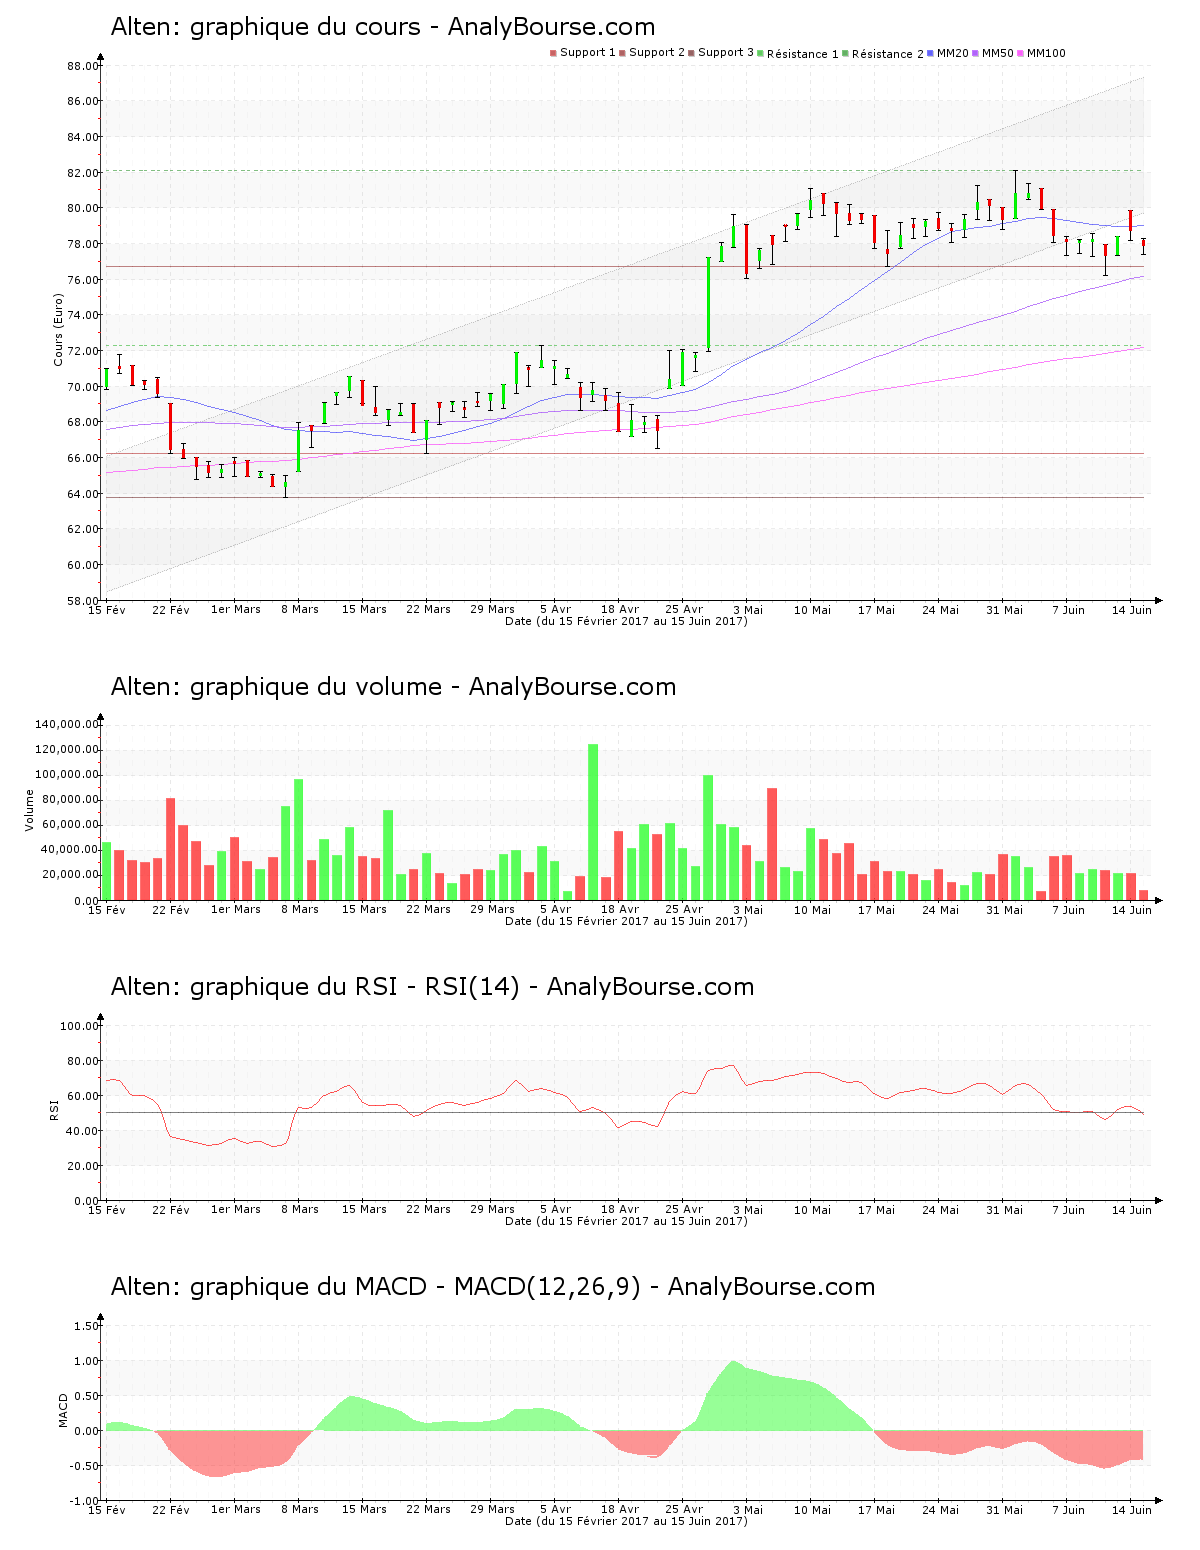Viewport: 1200px width, 1550px height.
Task: Click the '15 Fév' date on the price chart axis
Action: pos(107,609)
